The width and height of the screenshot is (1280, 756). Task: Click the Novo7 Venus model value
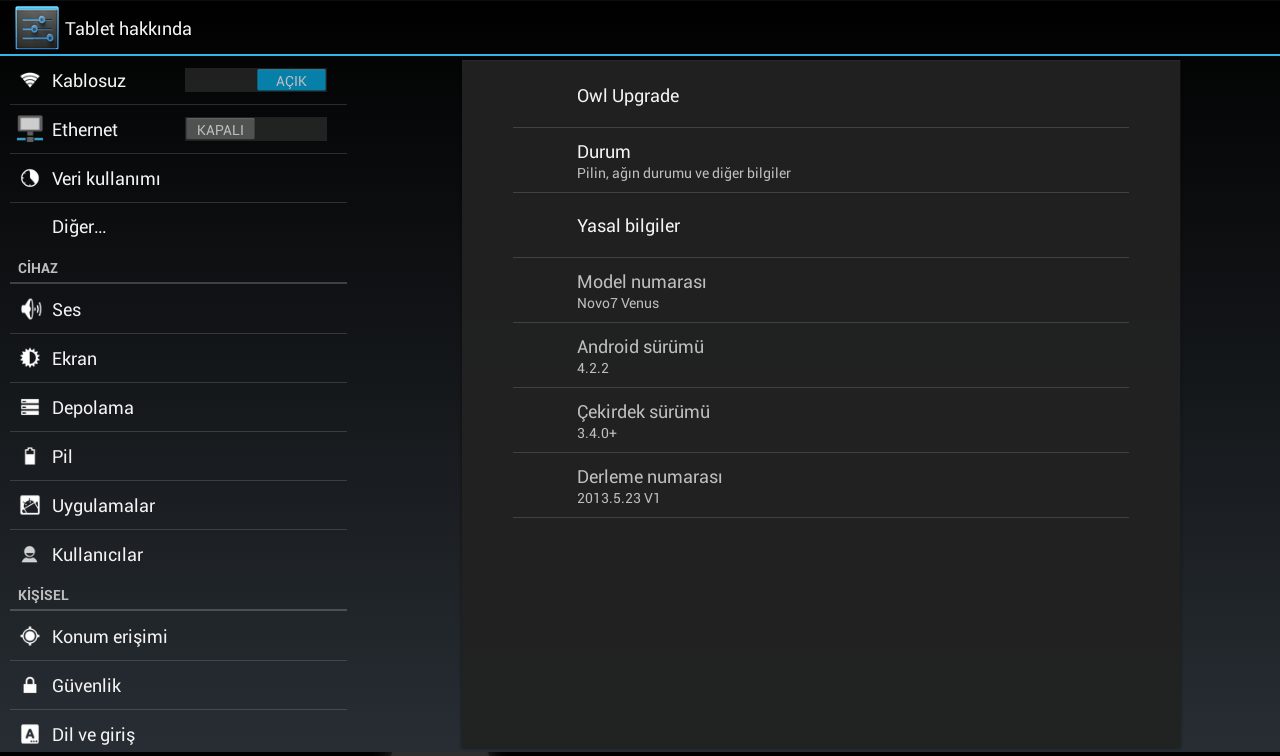(618, 303)
